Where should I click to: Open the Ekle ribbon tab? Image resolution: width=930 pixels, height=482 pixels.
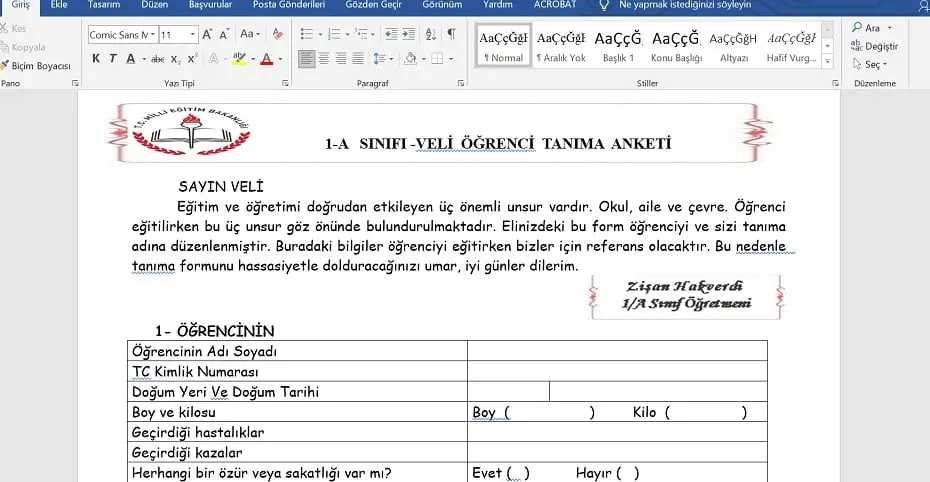tap(59, 5)
